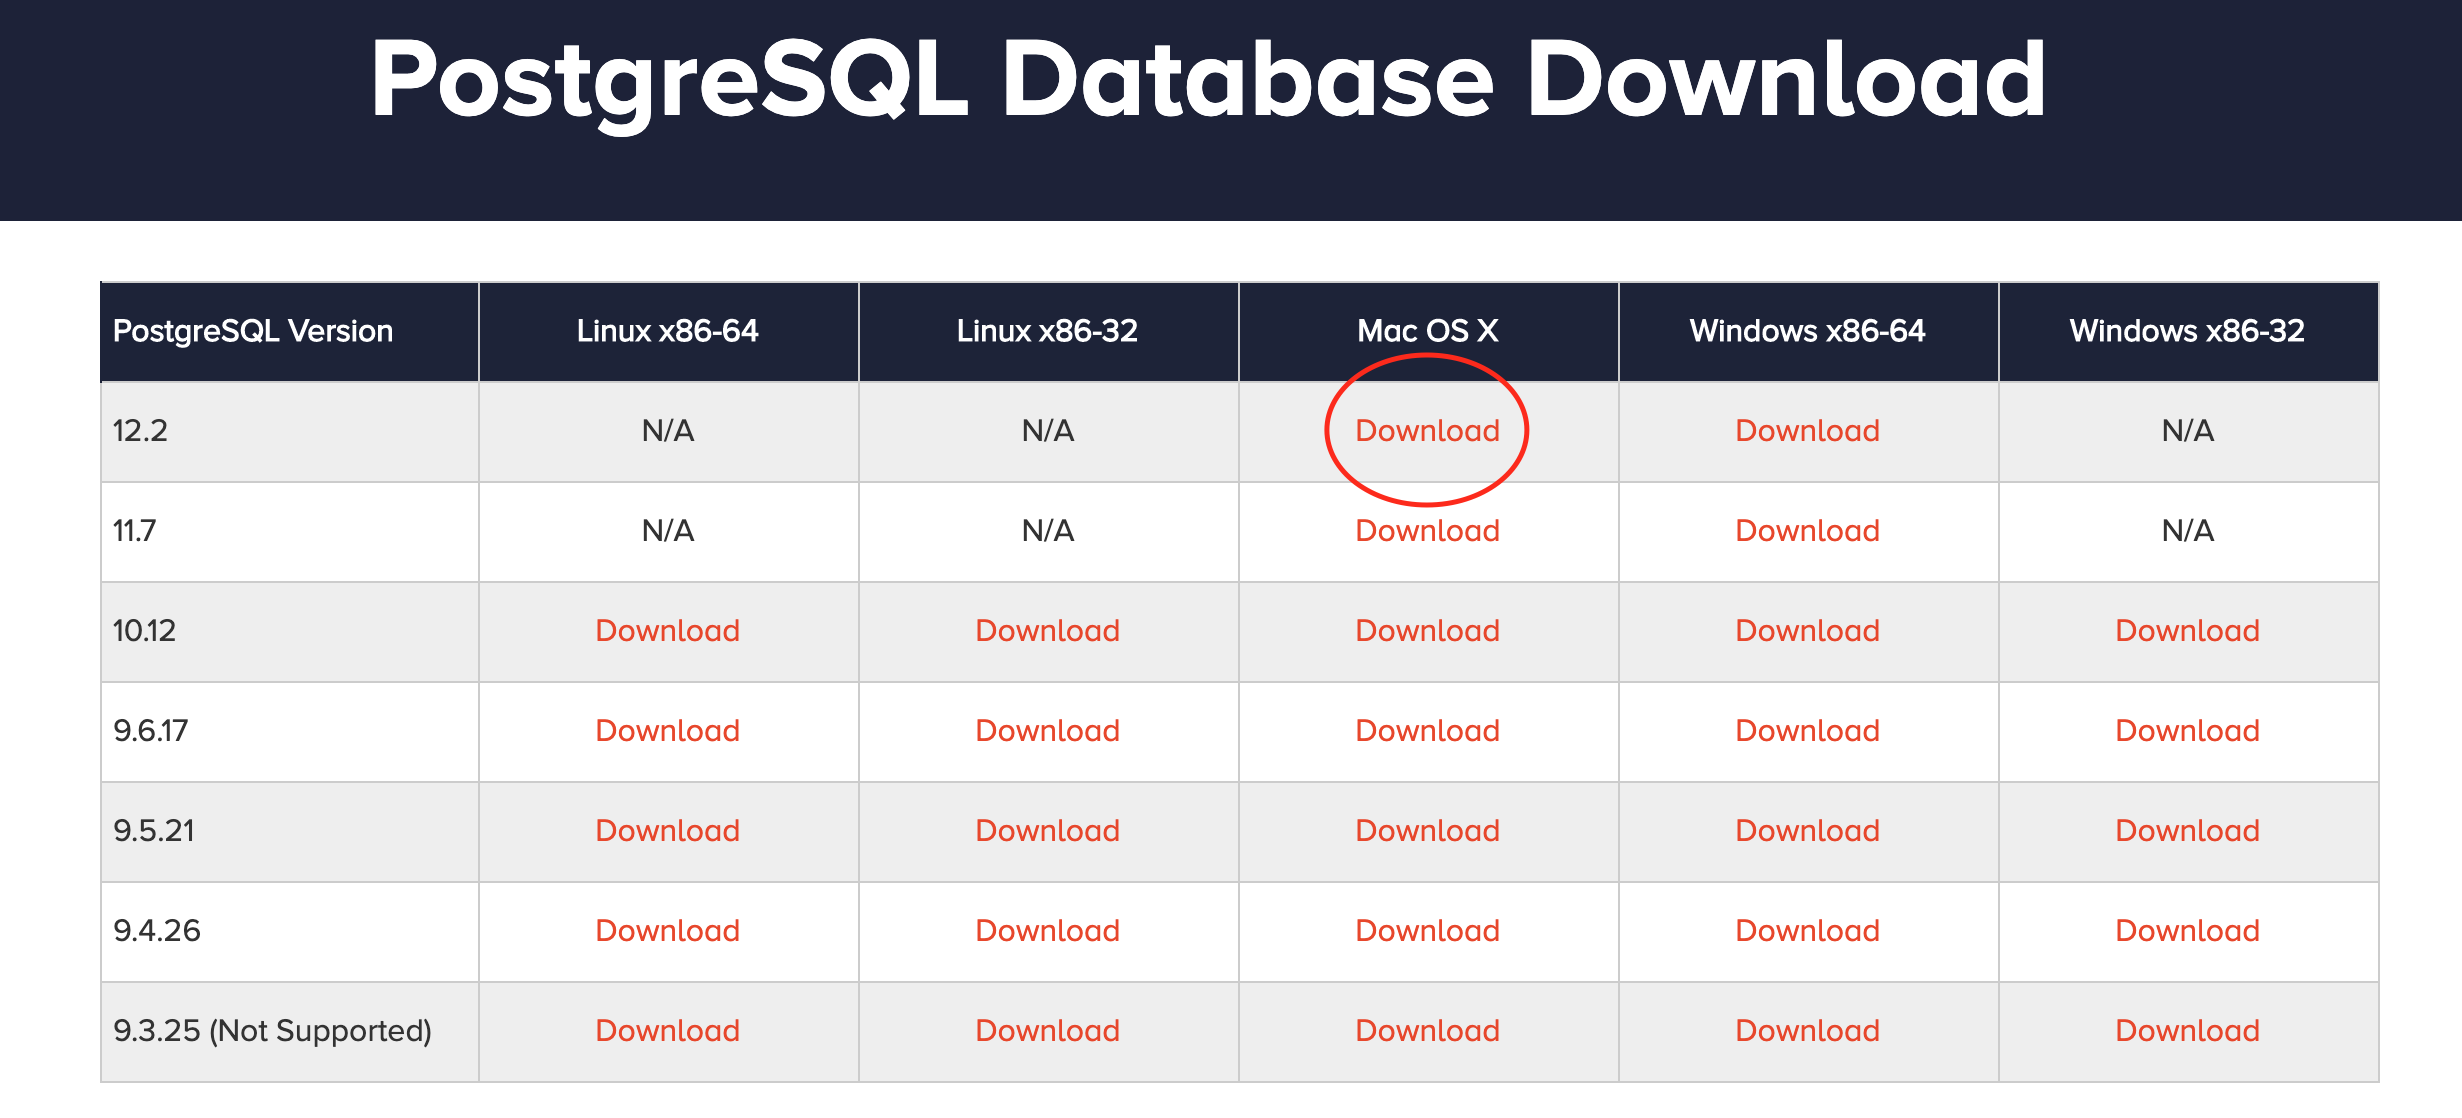
Task: Select the 12.2 version cell
Action: coord(290,432)
